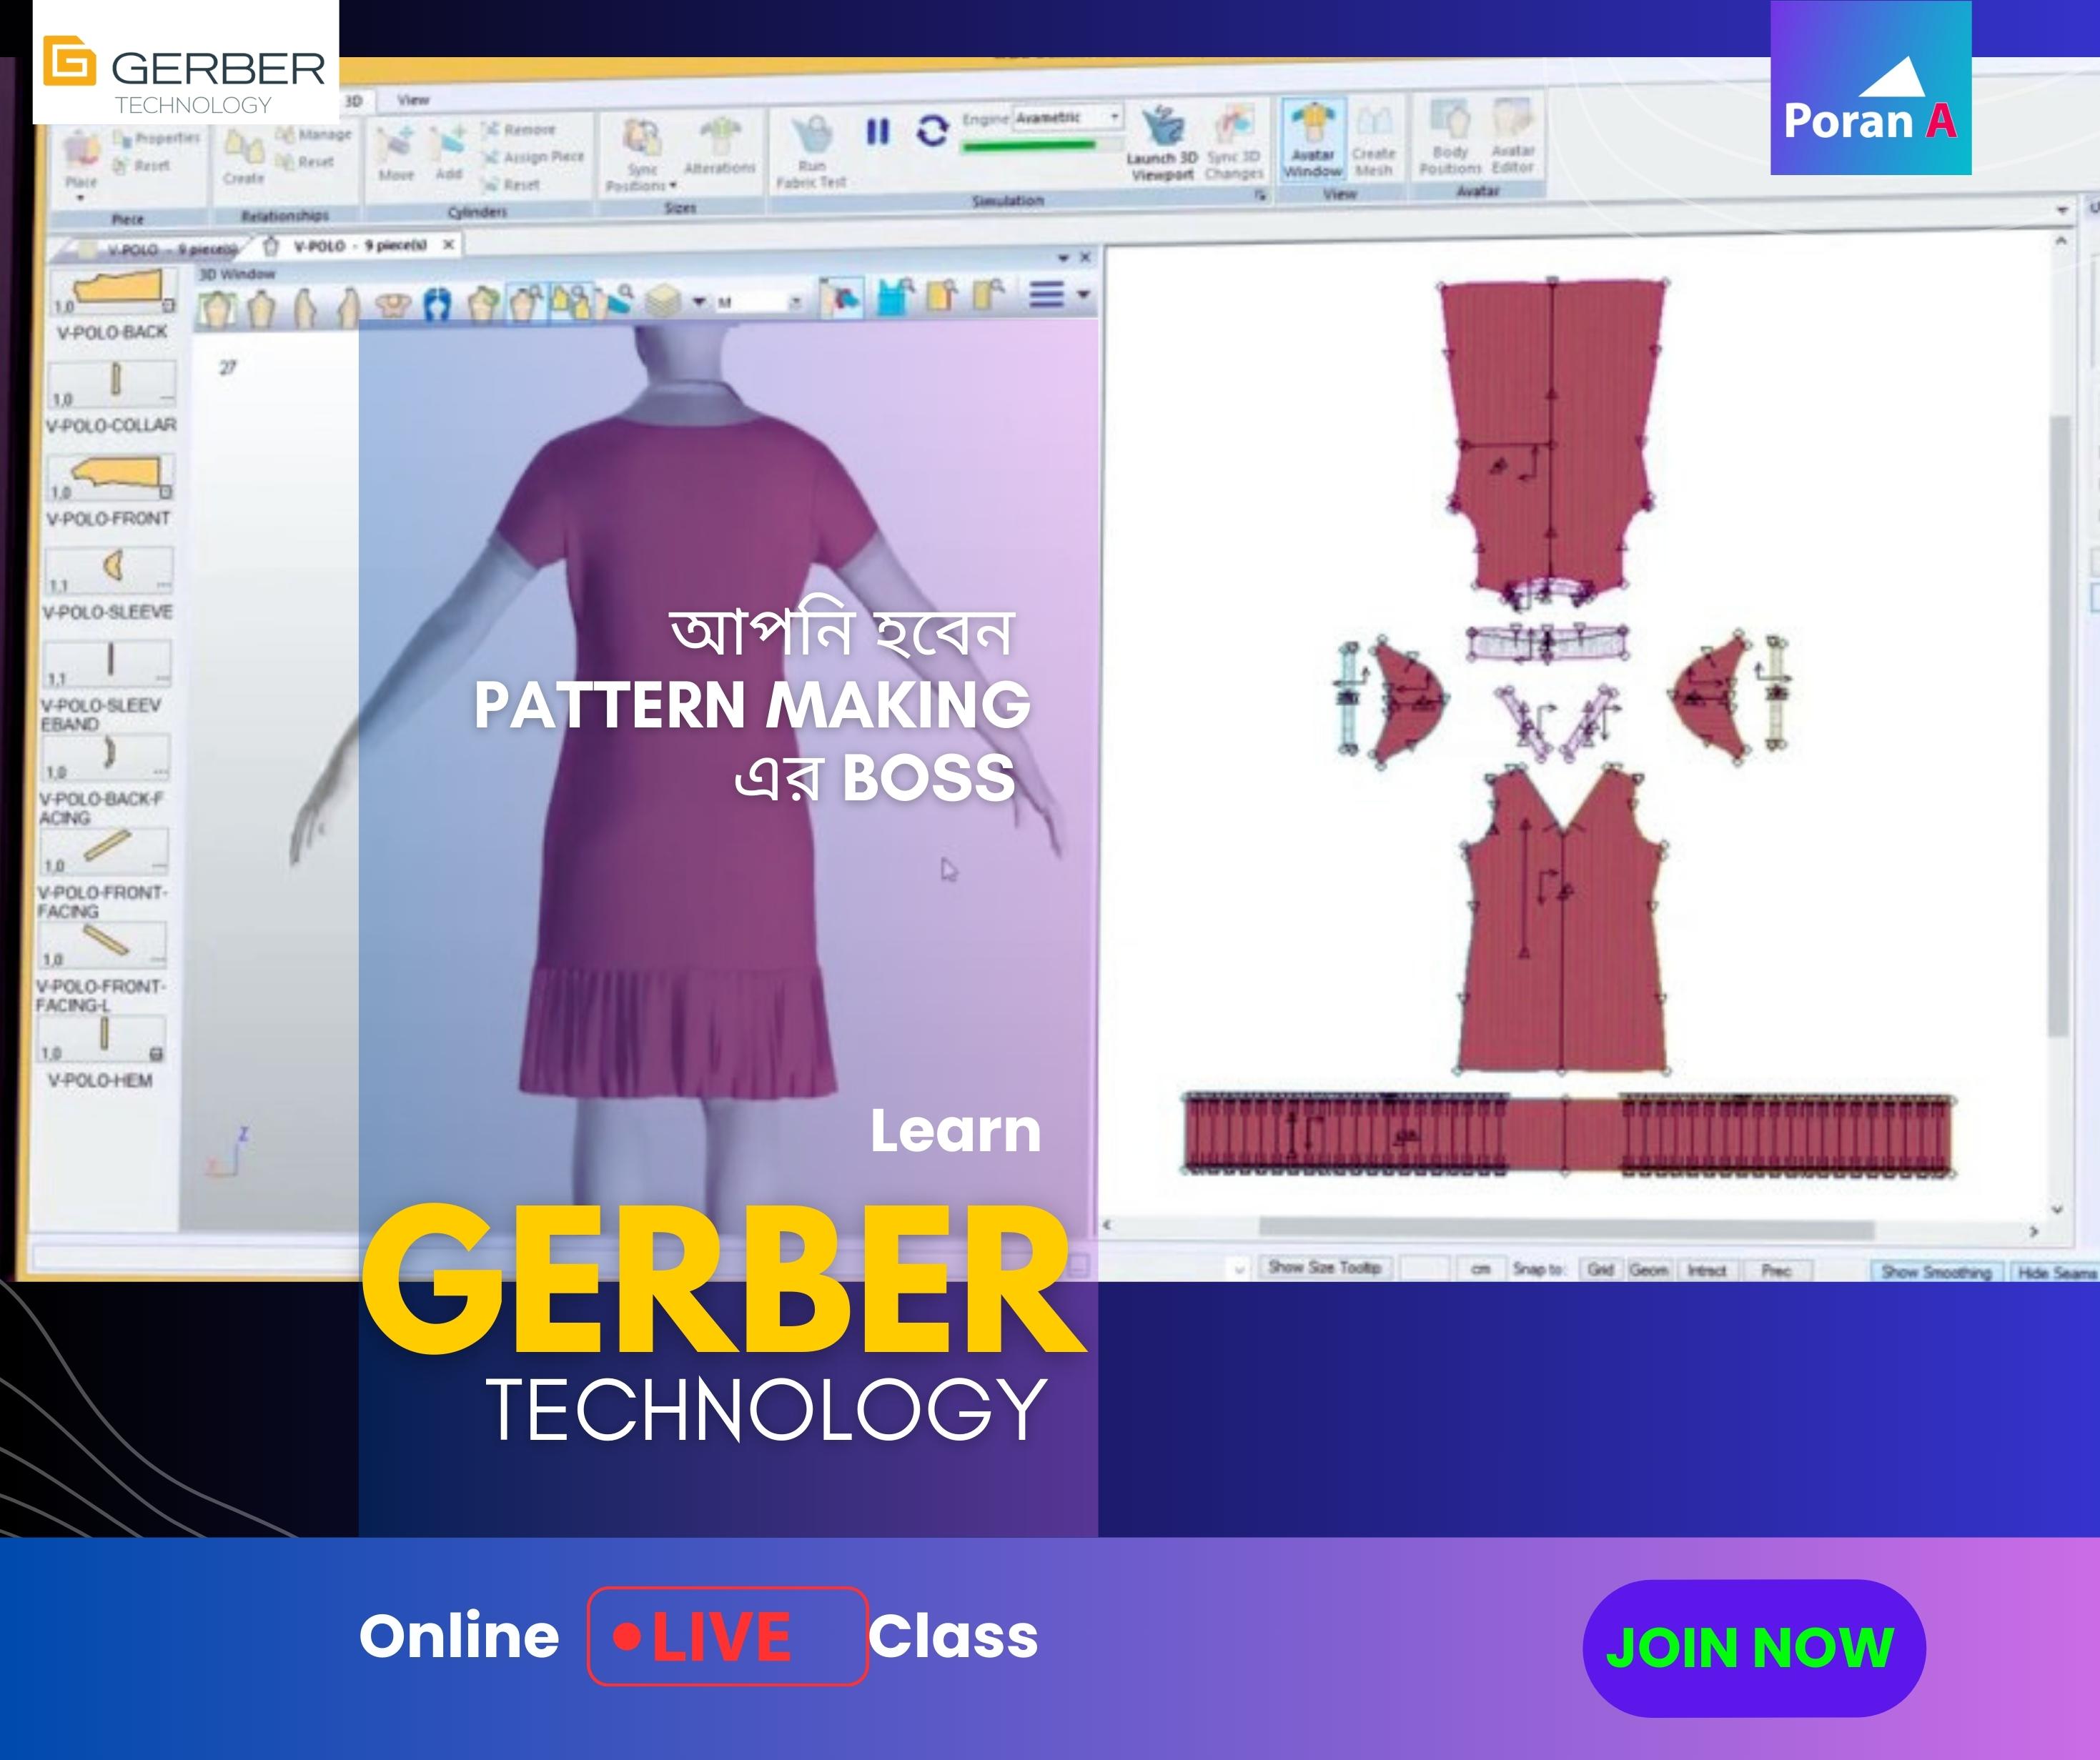Click the reset simulation refresh icon
Image resolution: width=2100 pixels, height=1760 pixels.
pyautogui.click(x=932, y=131)
